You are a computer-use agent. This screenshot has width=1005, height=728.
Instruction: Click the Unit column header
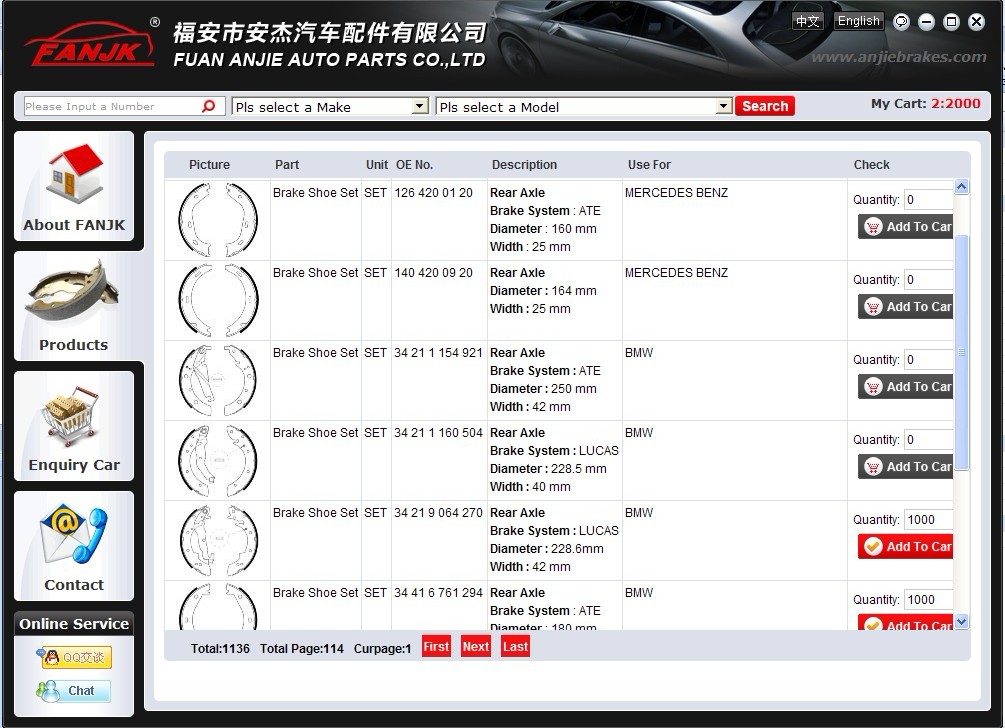[377, 165]
